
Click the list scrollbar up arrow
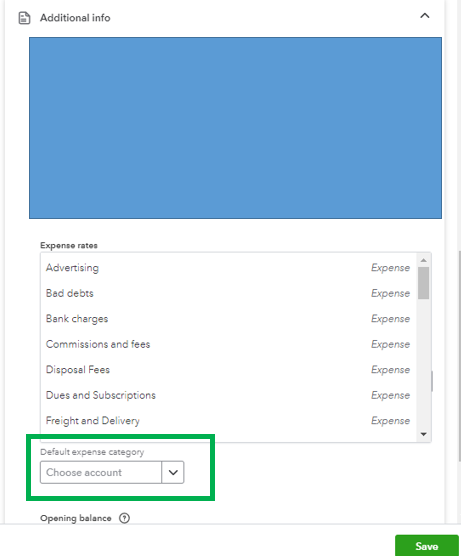(x=423, y=260)
